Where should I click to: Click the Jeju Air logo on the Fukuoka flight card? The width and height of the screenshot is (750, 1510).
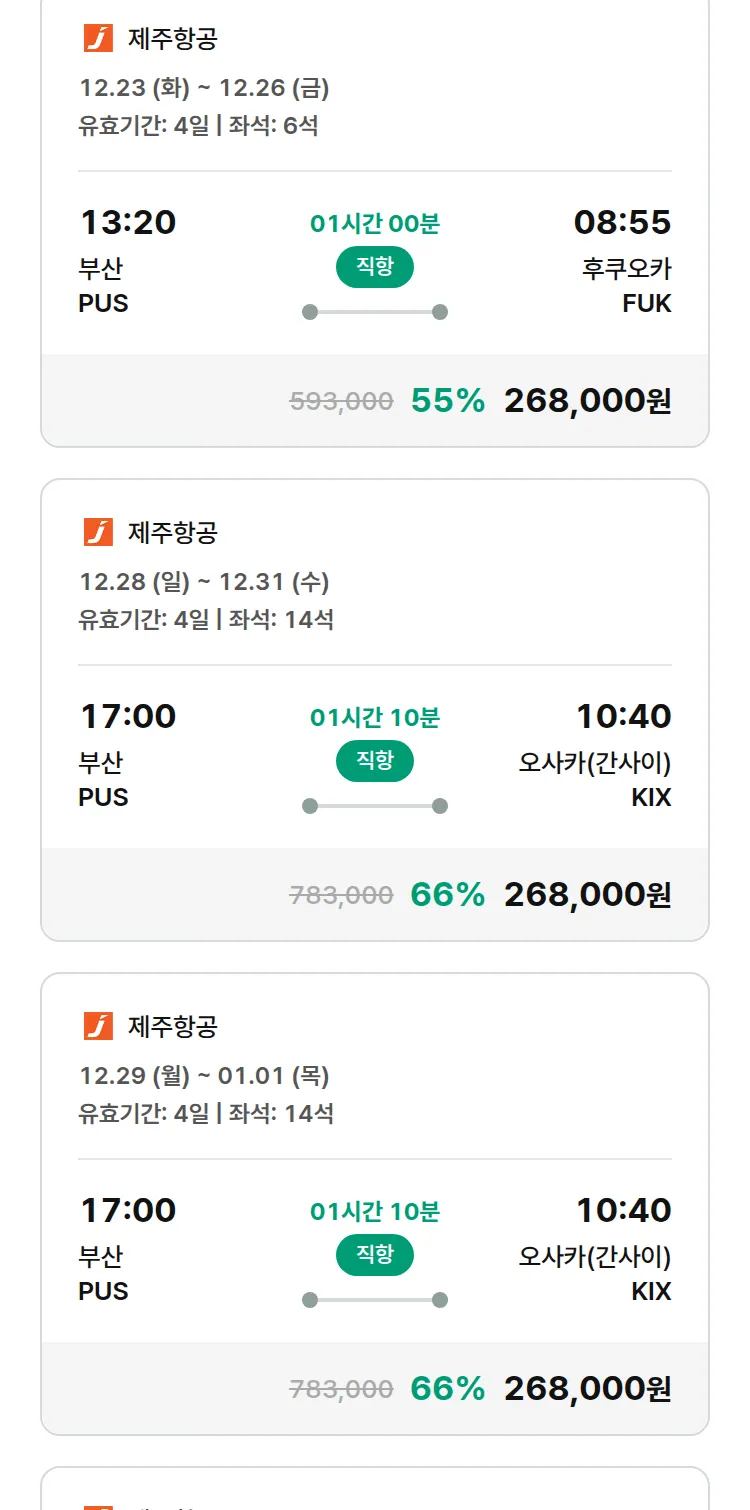[98, 38]
